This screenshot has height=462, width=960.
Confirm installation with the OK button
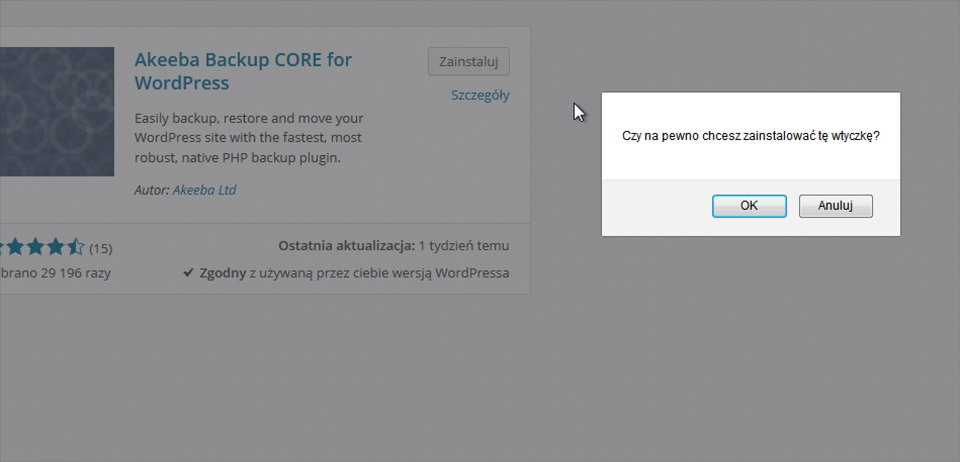749,206
